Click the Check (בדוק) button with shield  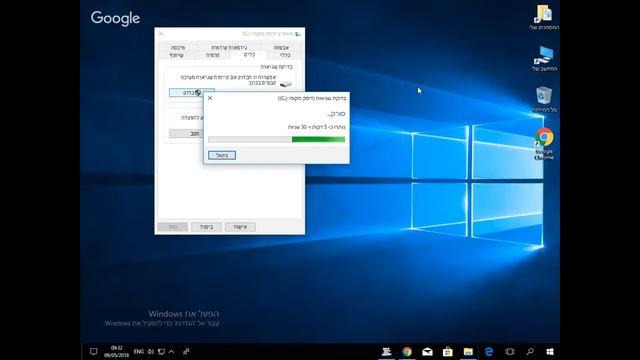tap(191, 93)
